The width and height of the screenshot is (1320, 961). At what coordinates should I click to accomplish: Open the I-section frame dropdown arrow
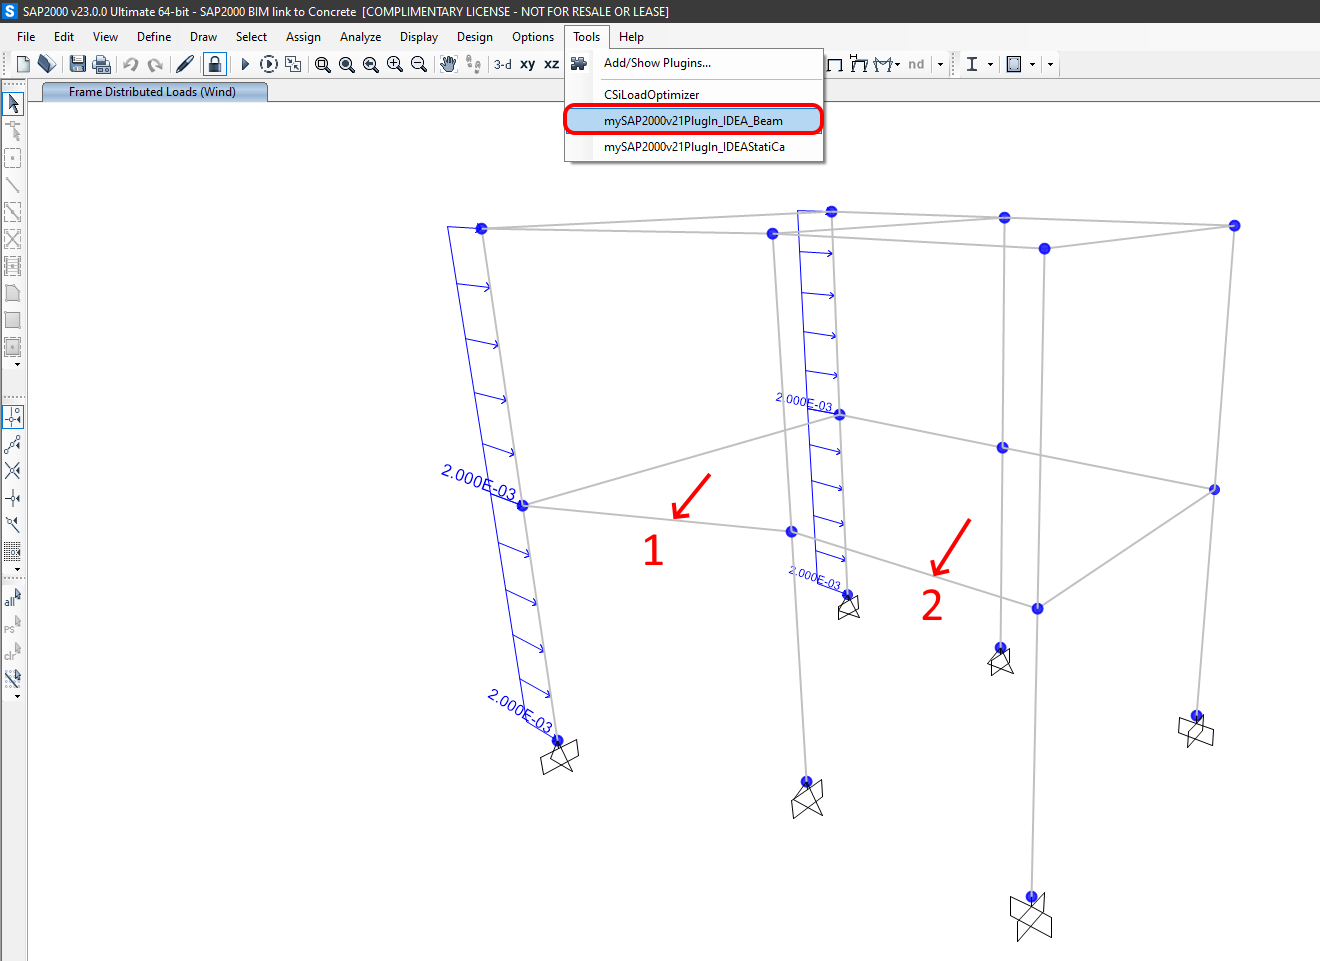point(991,63)
